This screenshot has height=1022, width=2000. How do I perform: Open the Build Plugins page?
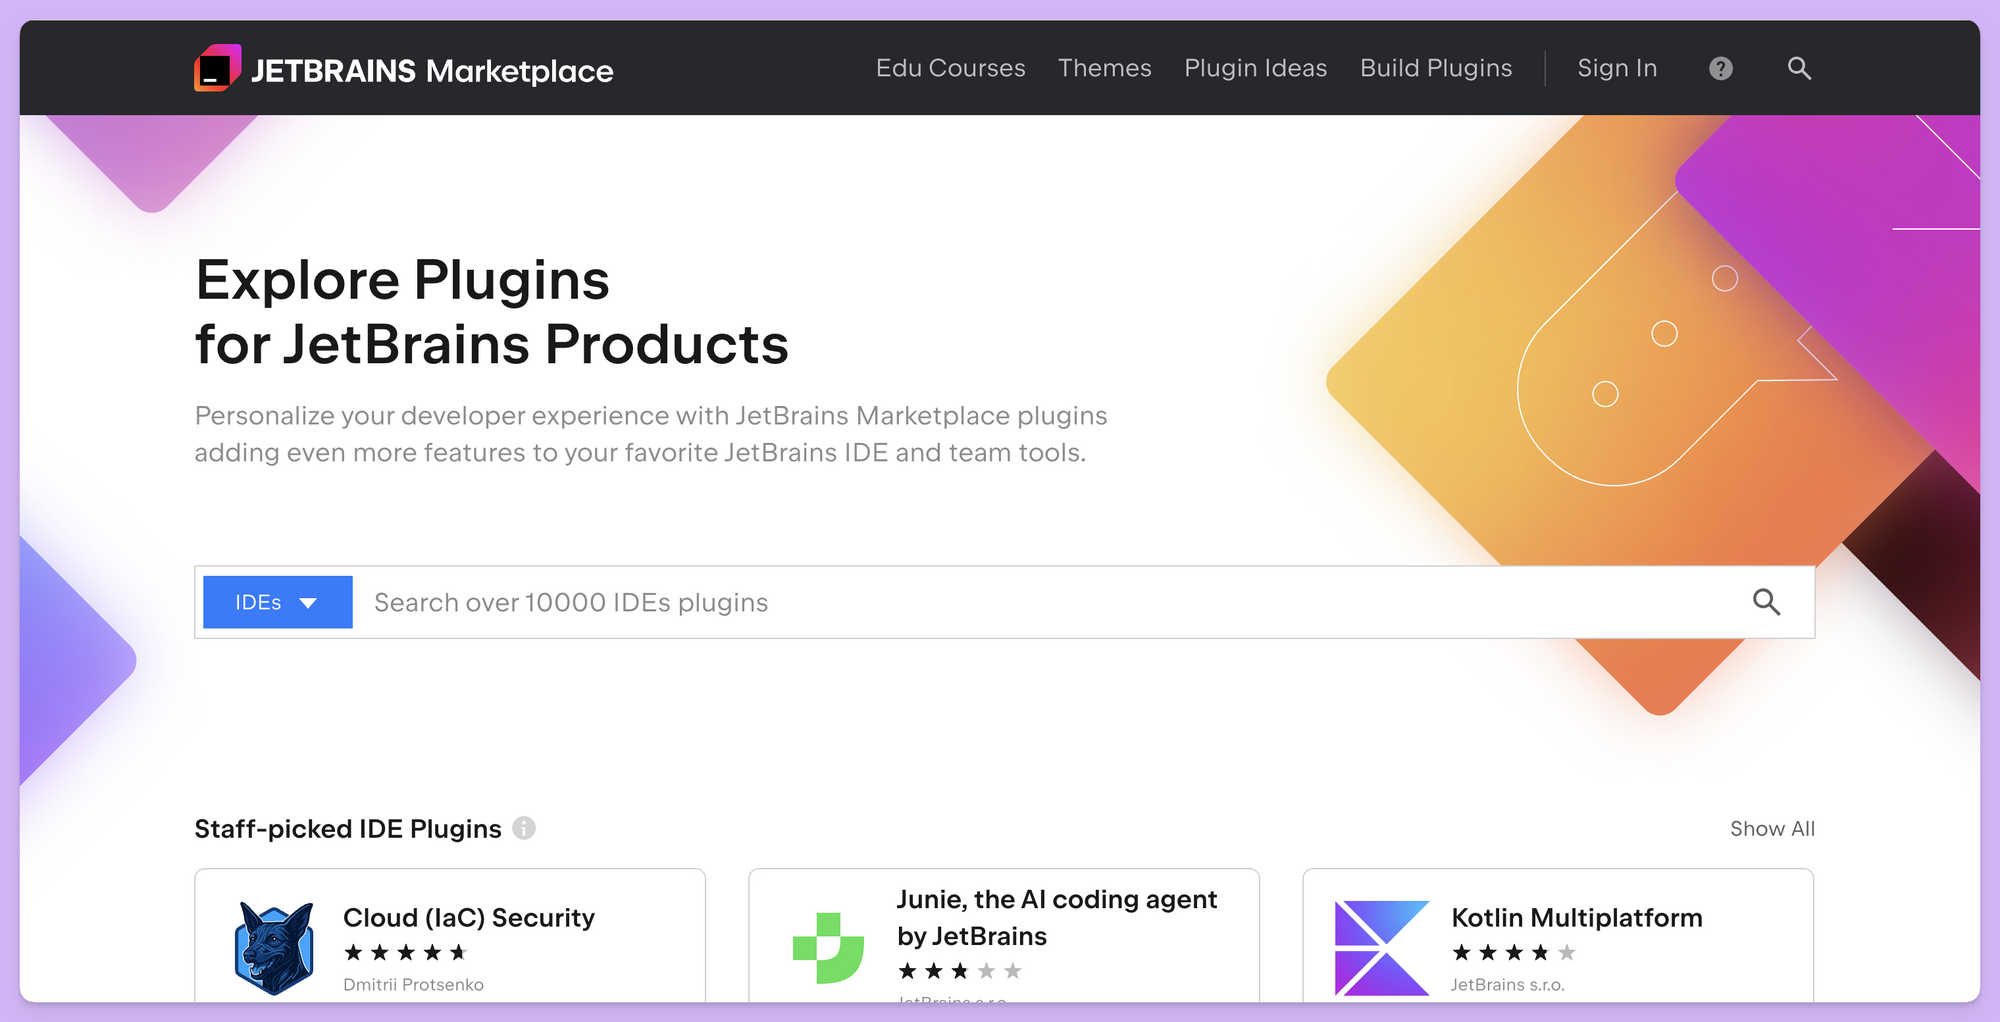pyautogui.click(x=1436, y=68)
